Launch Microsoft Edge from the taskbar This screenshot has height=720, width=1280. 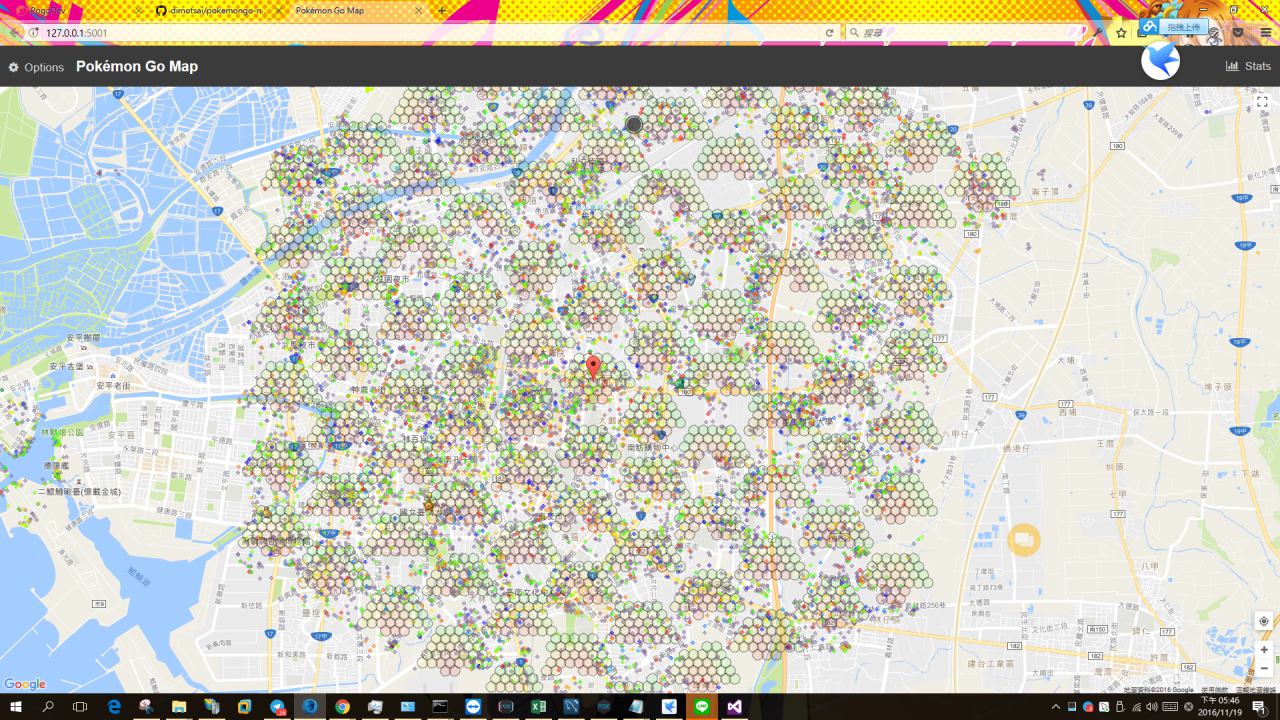tap(114, 706)
